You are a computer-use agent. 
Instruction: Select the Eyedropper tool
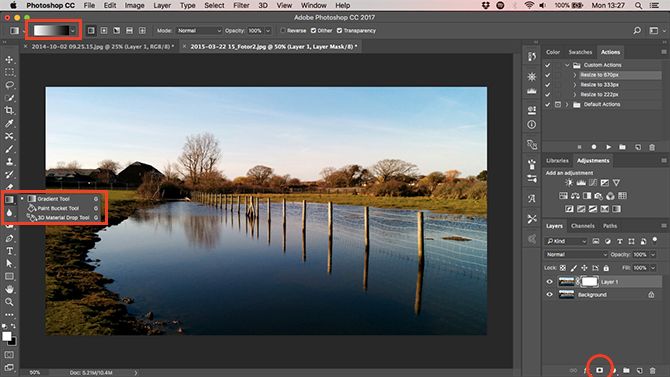tap(9, 123)
